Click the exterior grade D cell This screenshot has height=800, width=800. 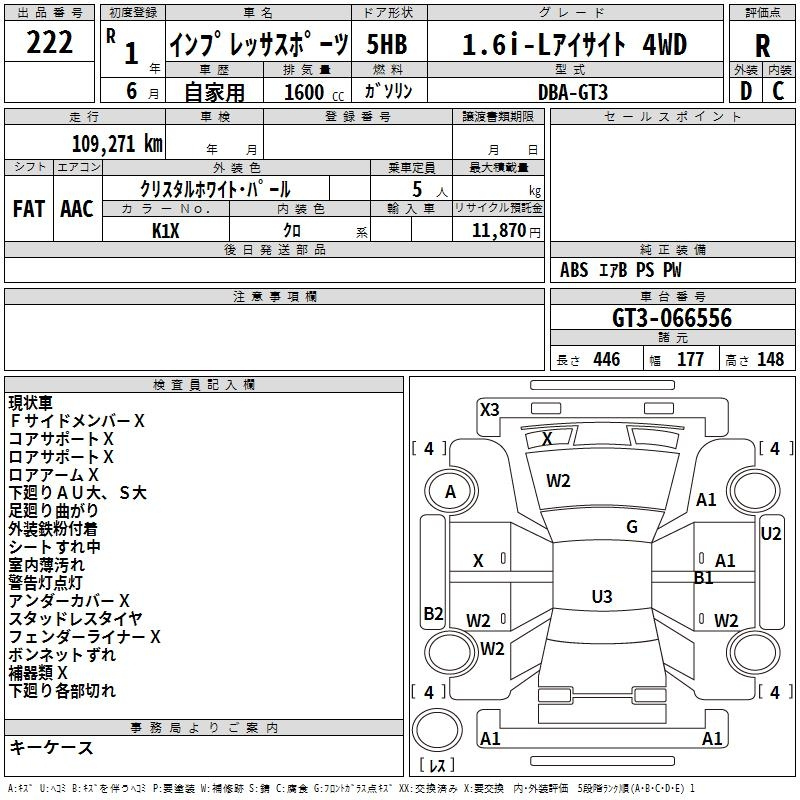pyautogui.click(x=745, y=90)
